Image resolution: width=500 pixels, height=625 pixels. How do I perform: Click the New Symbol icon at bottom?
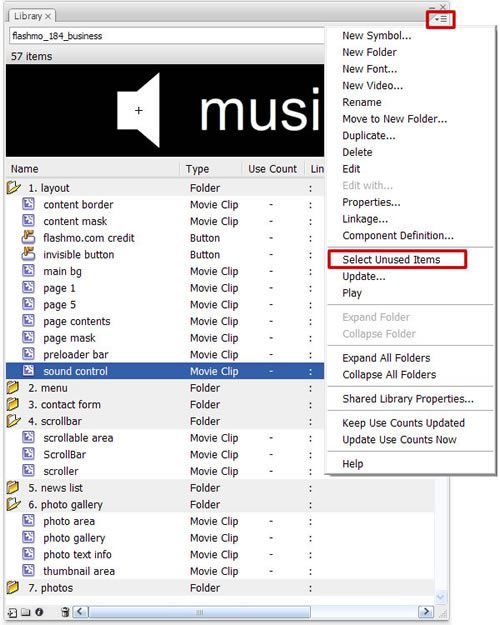13,612
